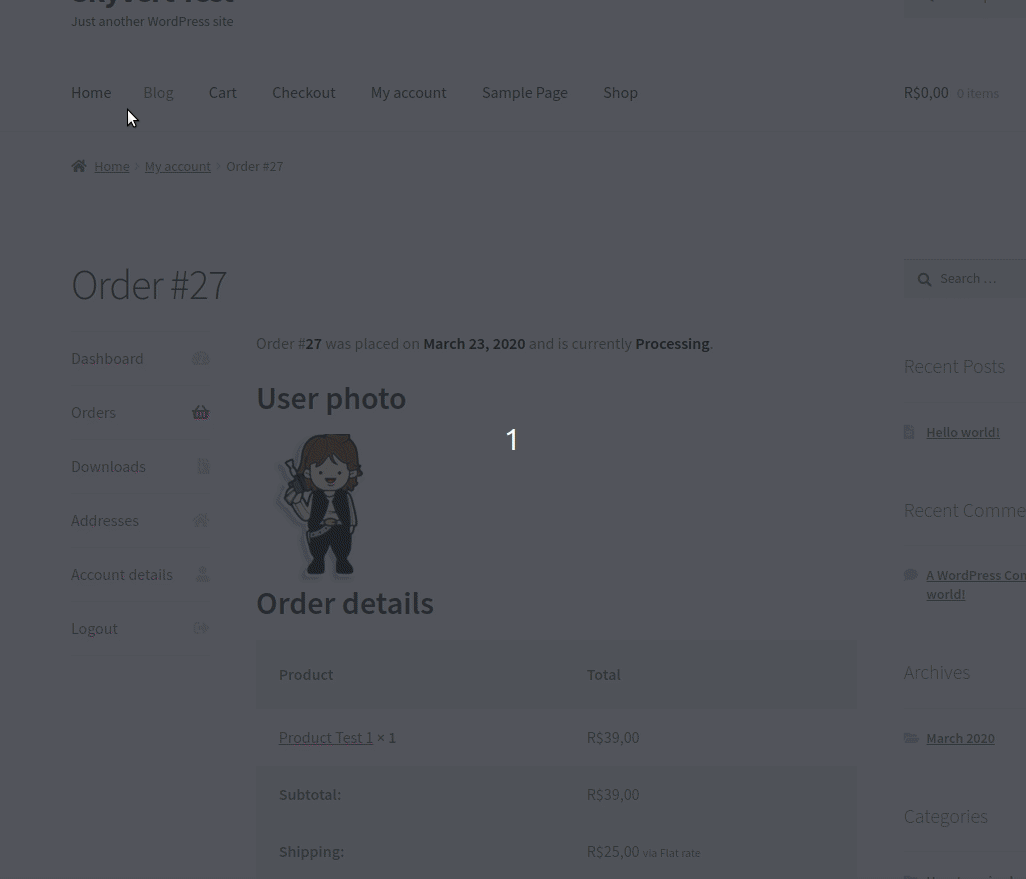Select the shipping R$25,00 value

(x=613, y=852)
